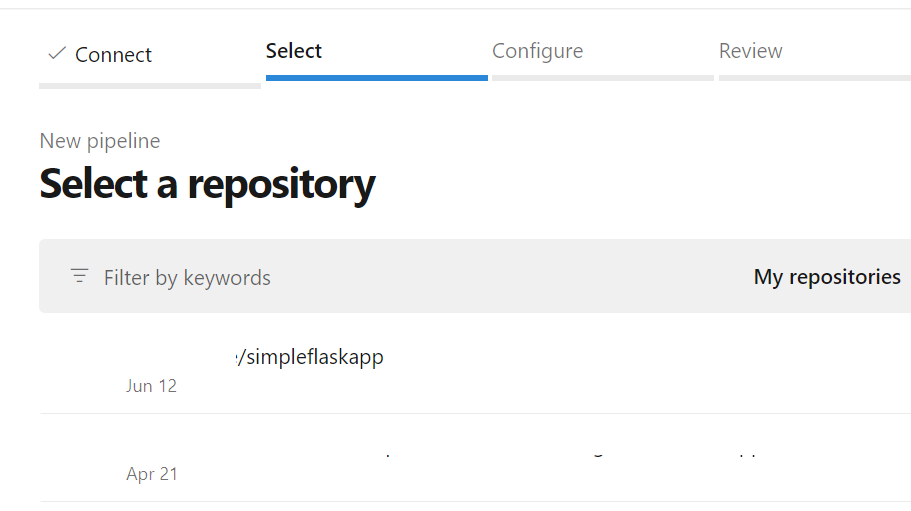Click the Jun 12 date under simpleflaskapp

(152, 386)
